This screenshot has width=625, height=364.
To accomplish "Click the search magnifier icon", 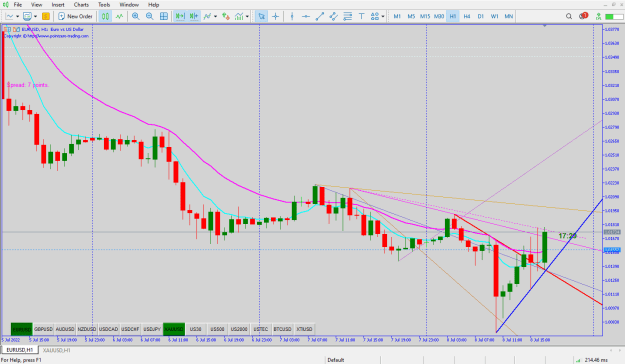I will click(x=569, y=16).
